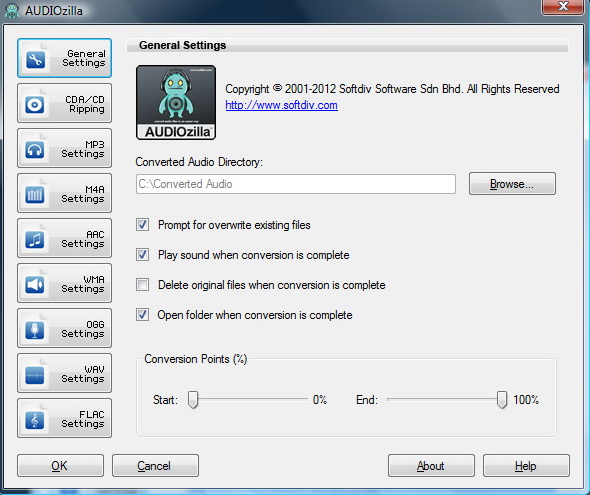Open the About dialog button
The width and height of the screenshot is (590, 495).
[x=431, y=466]
